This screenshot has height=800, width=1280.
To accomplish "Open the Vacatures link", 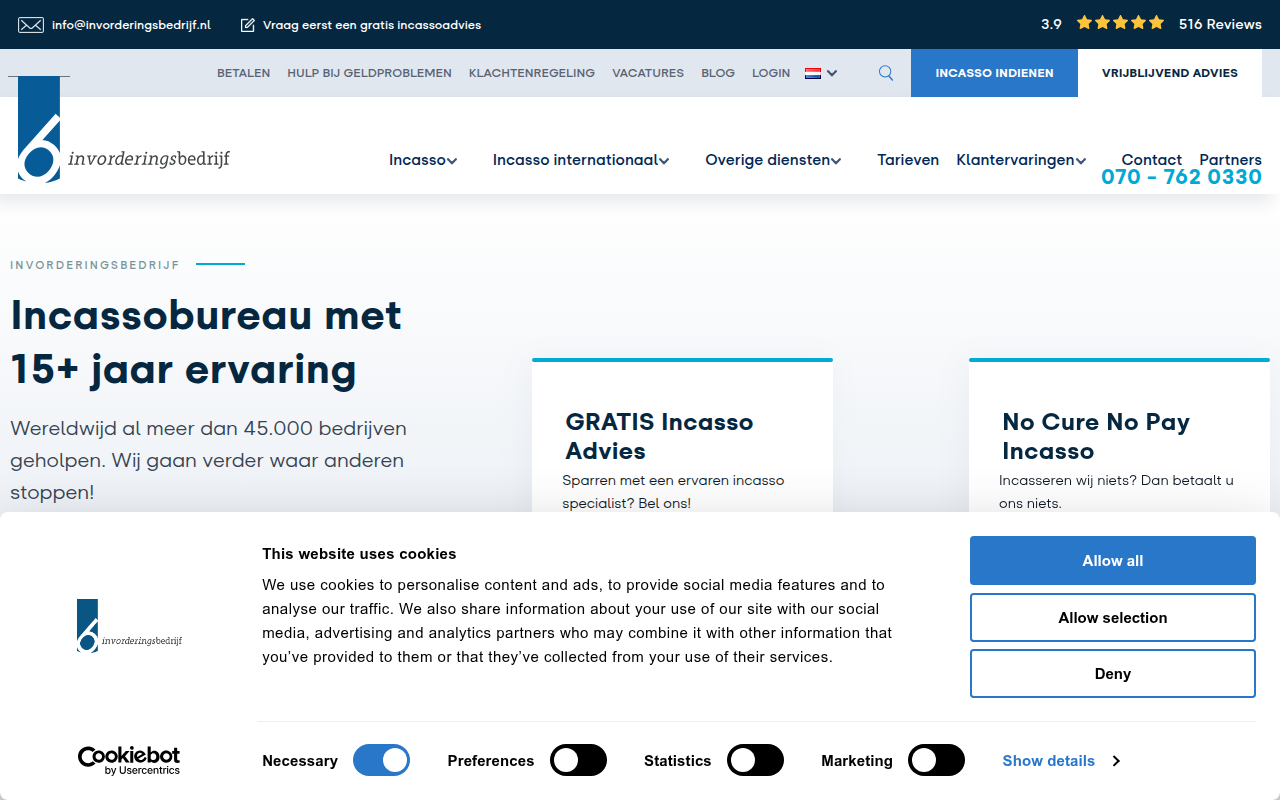I will (x=648, y=73).
